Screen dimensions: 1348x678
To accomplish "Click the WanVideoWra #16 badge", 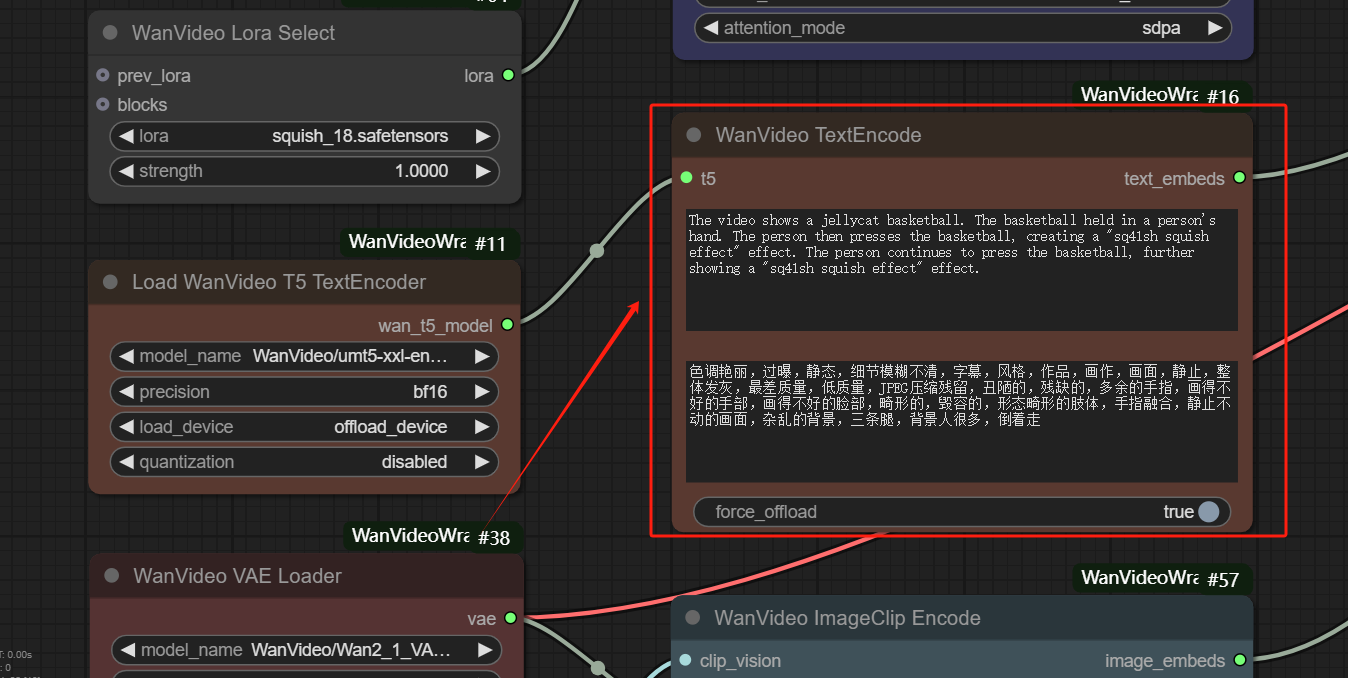I will 1160,95.
